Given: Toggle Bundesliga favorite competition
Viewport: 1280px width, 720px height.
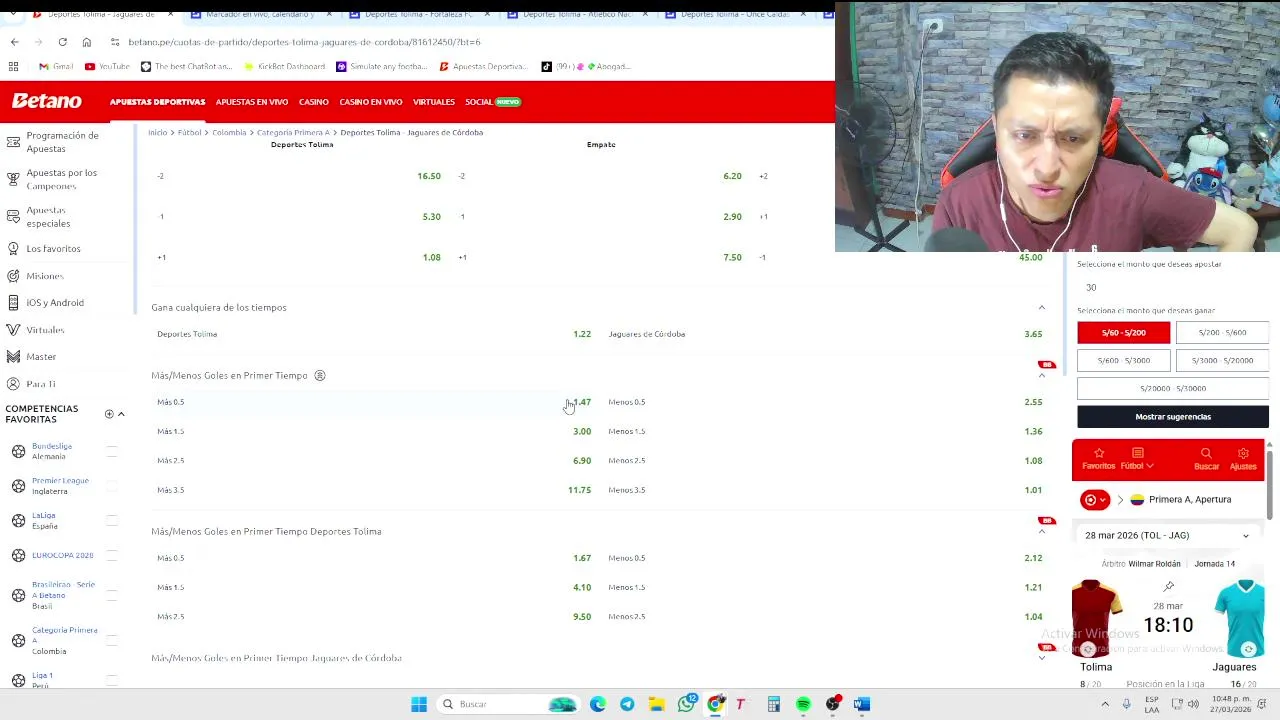Looking at the screenshot, I should (112, 451).
